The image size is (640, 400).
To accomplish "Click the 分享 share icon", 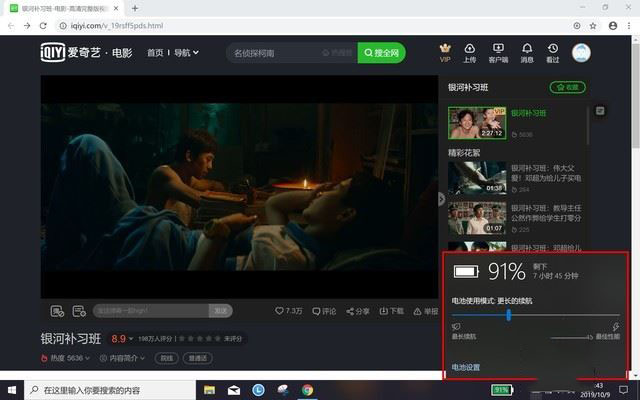I will click(x=358, y=311).
